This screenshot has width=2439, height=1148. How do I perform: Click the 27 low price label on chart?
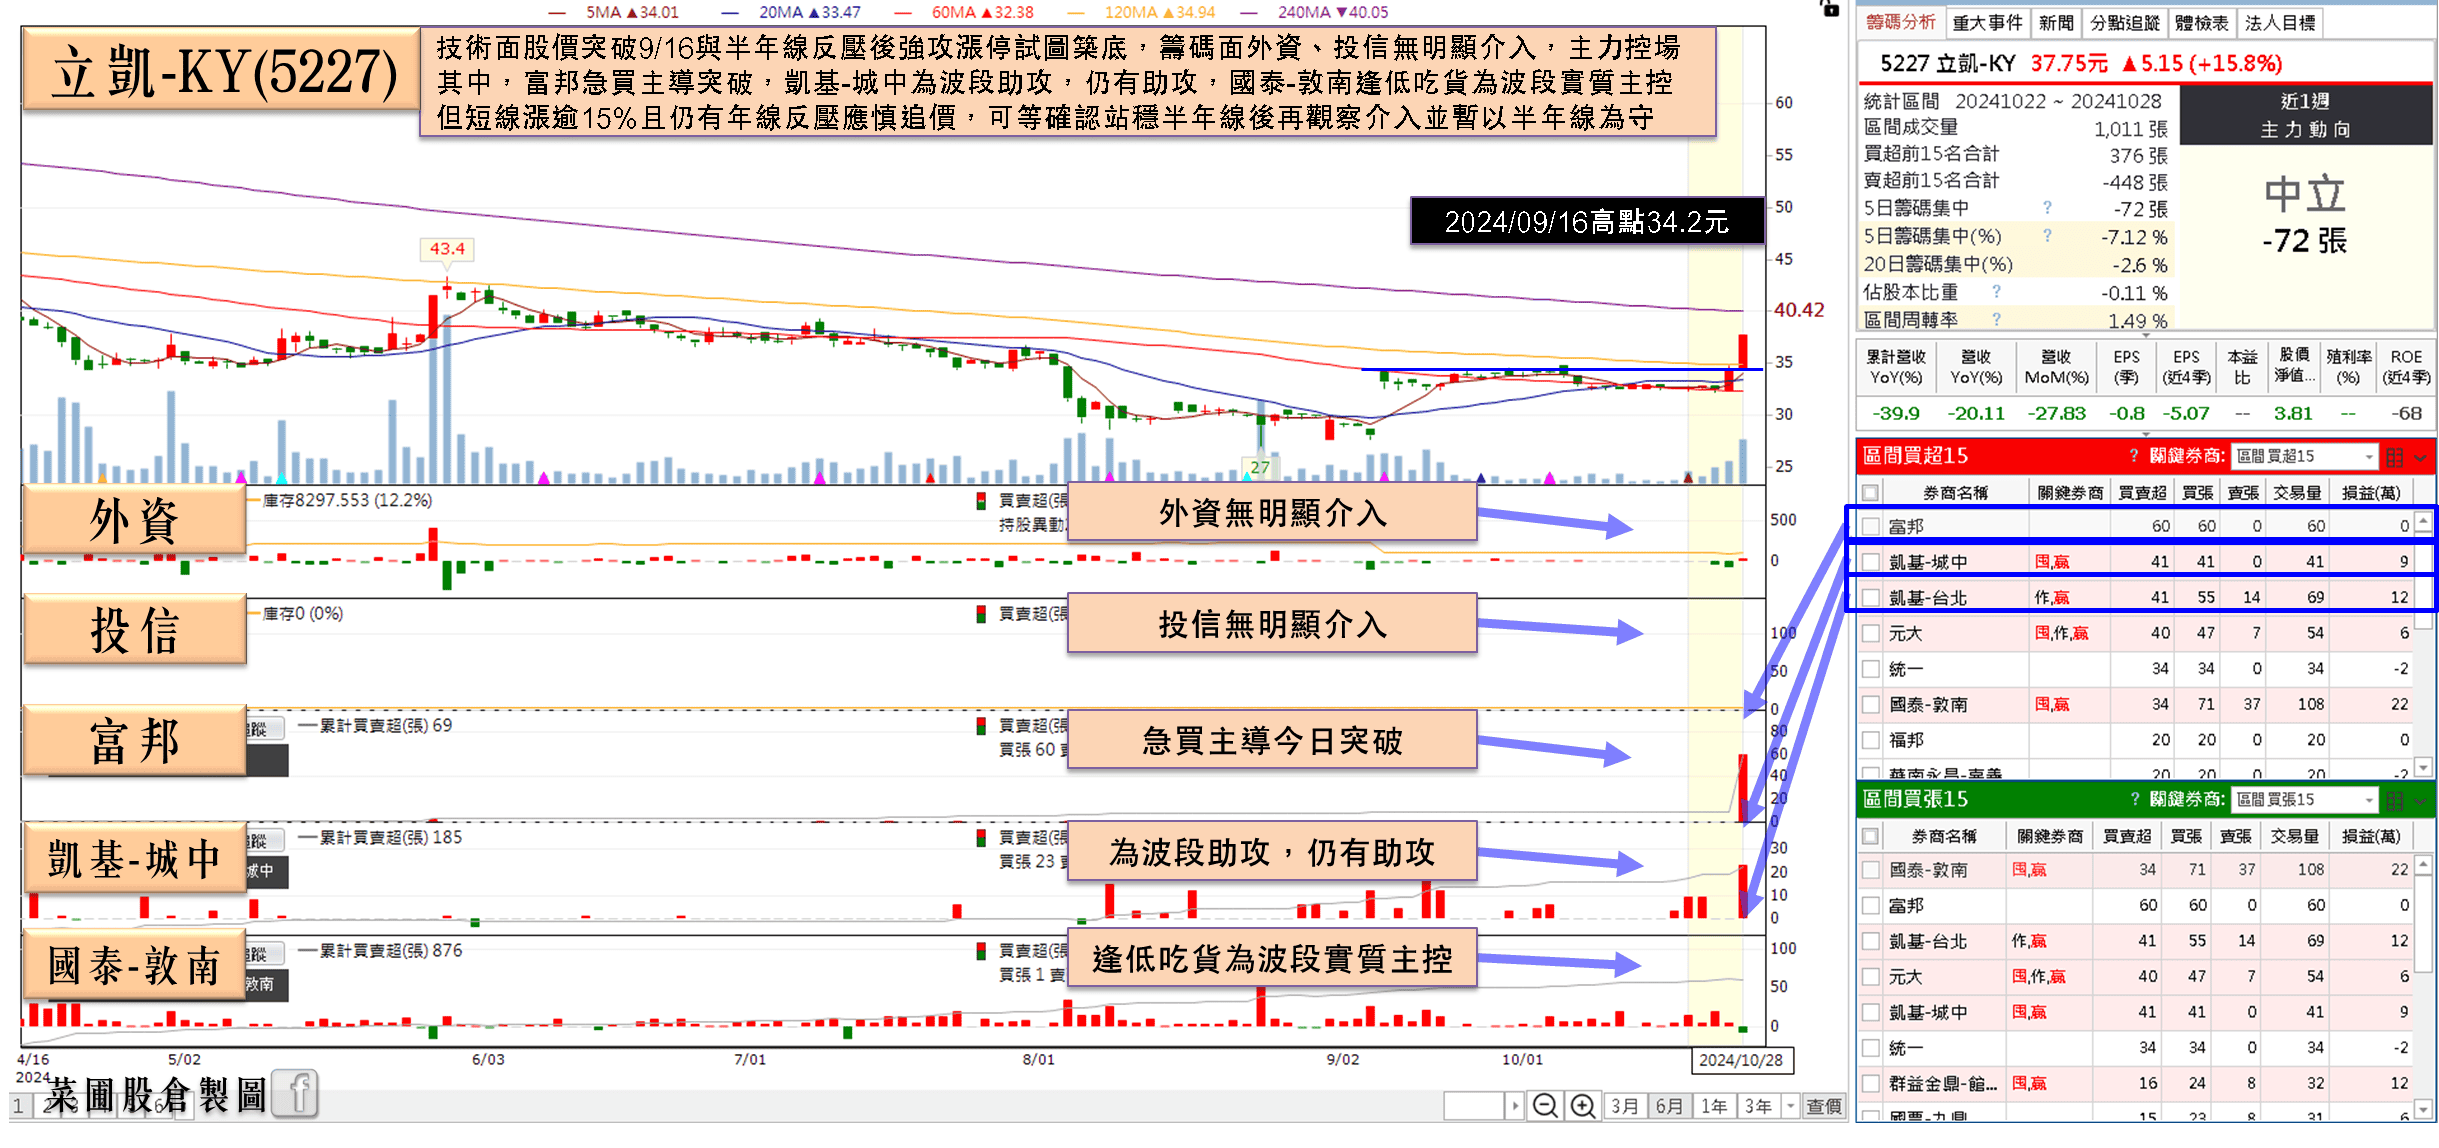(1260, 467)
